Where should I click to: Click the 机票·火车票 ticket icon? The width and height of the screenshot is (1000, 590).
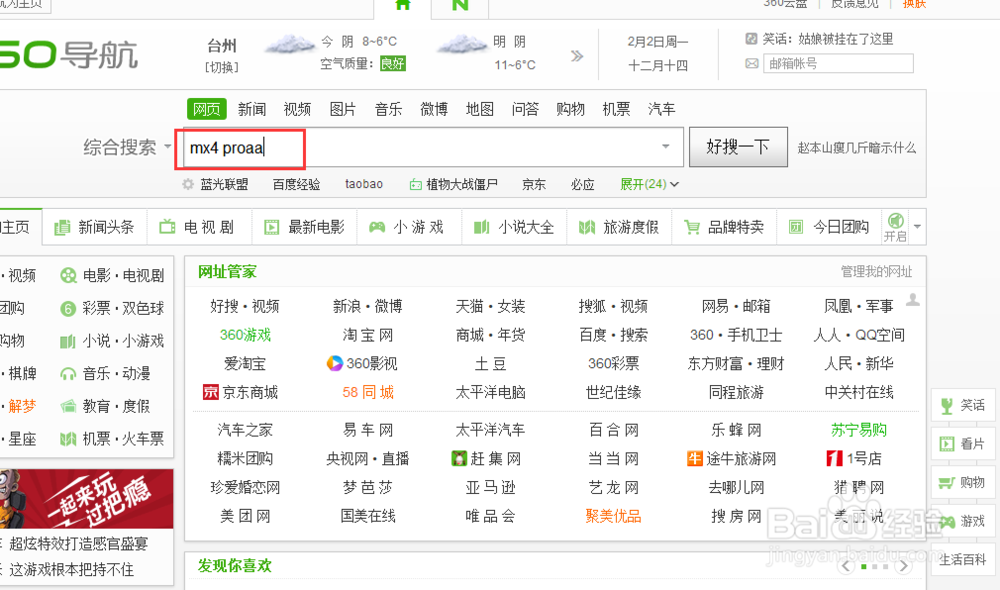(68, 439)
